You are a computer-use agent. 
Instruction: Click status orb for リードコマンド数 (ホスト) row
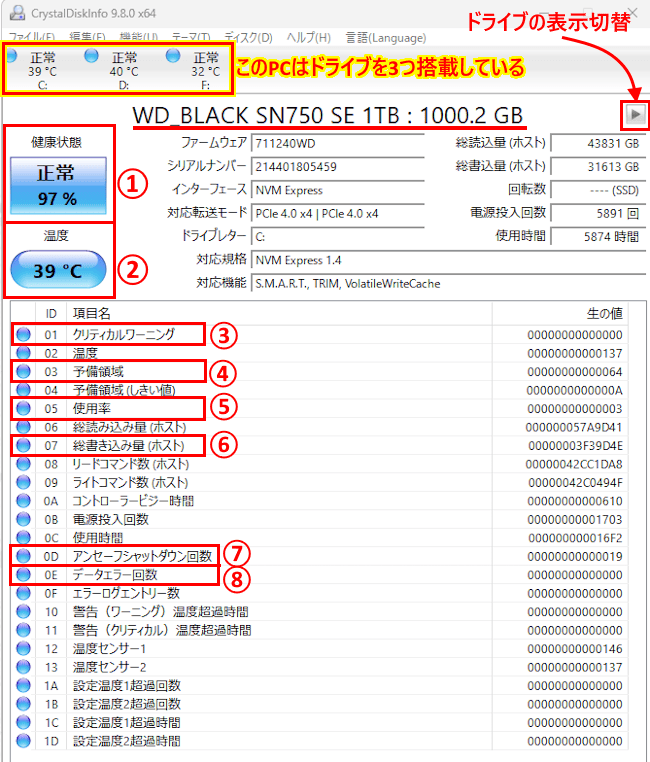[23, 464]
